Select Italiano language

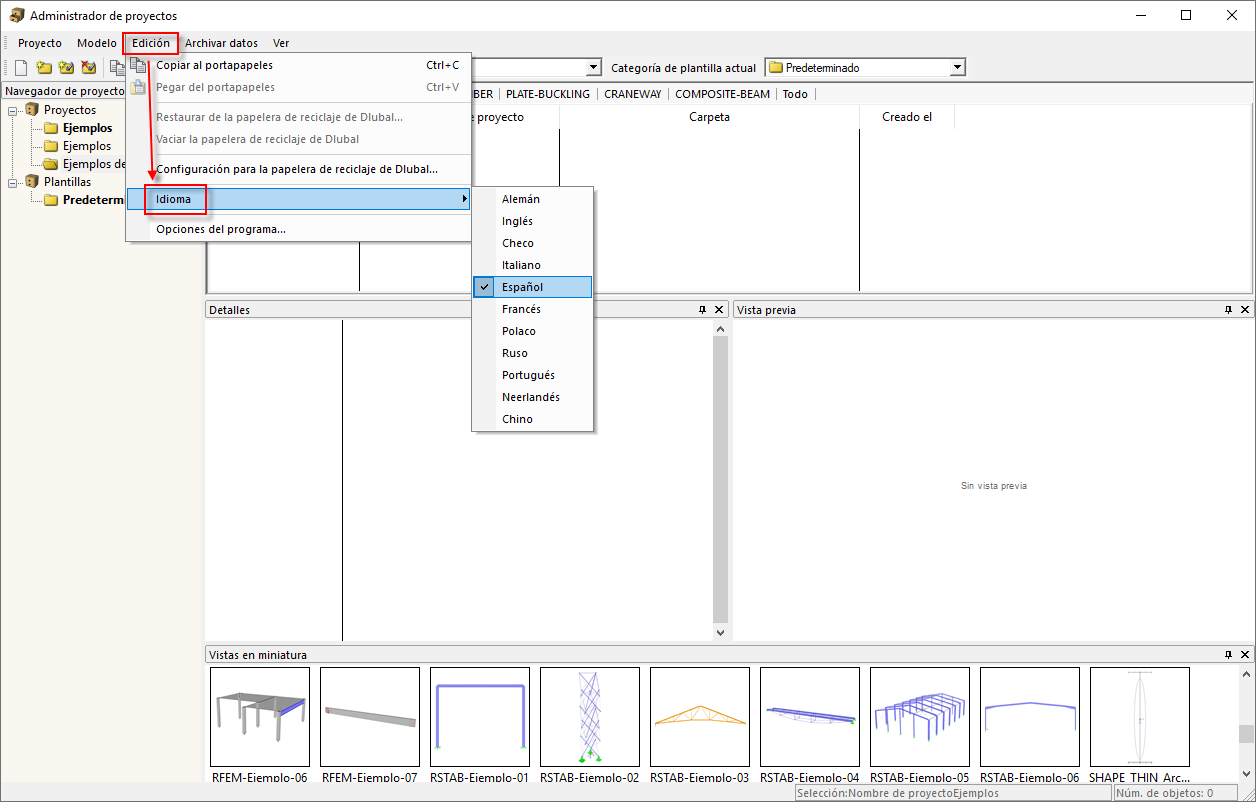pyautogui.click(x=533, y=265)
